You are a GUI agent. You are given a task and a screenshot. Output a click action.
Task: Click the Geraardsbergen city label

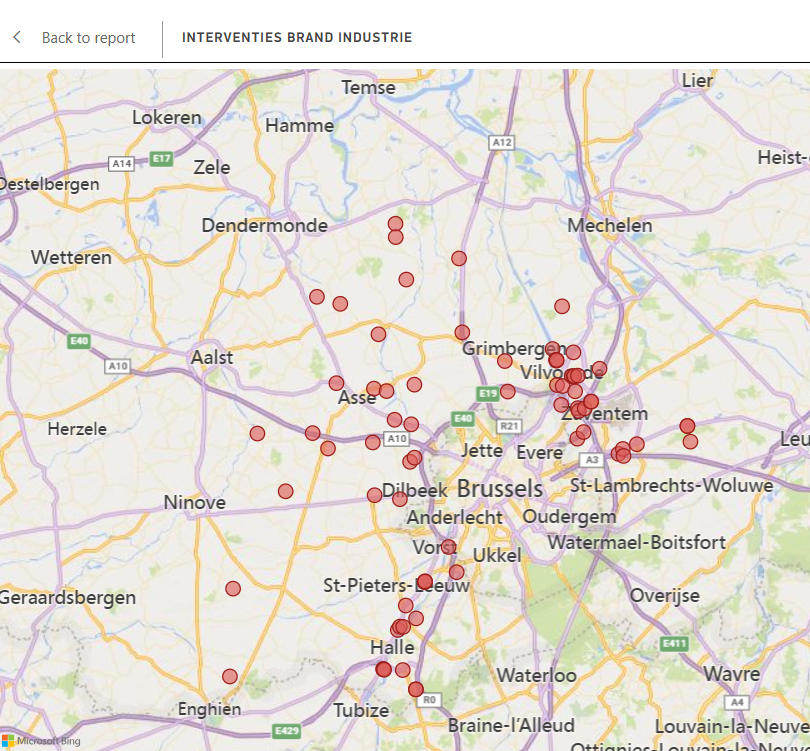[68, 598]
